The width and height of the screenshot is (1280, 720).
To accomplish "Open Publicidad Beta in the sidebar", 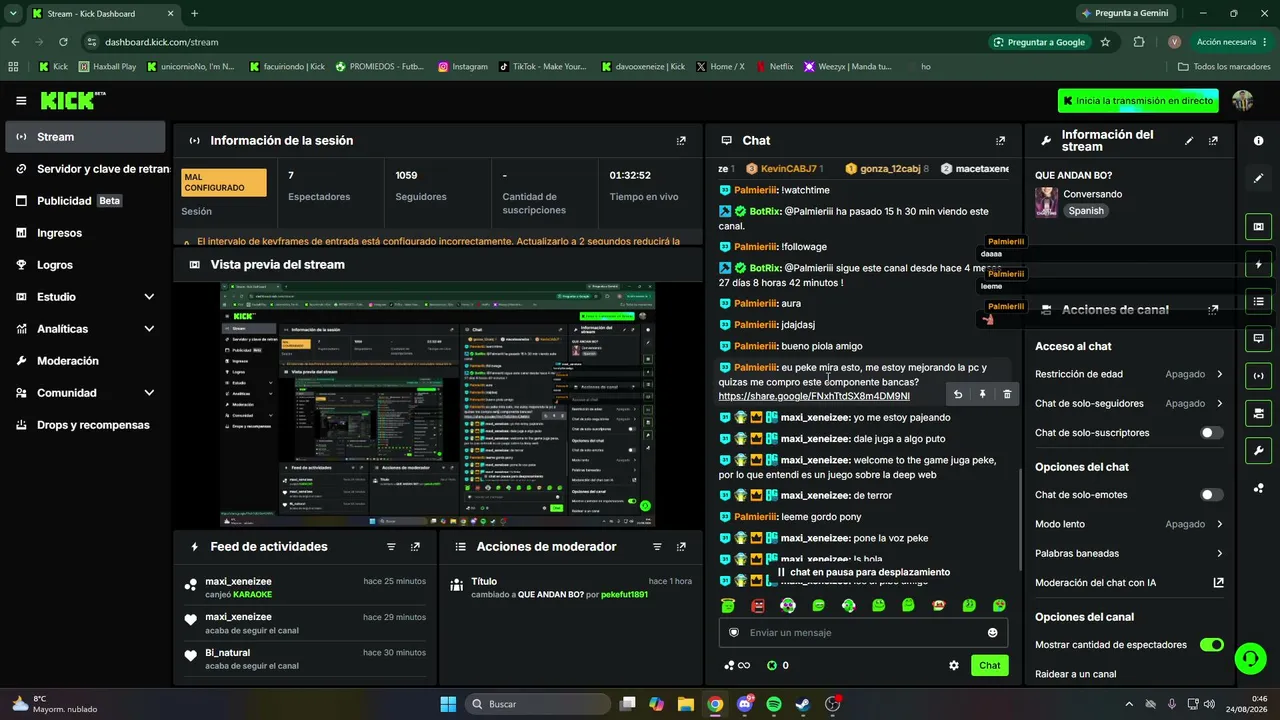I will coord(86,201).
